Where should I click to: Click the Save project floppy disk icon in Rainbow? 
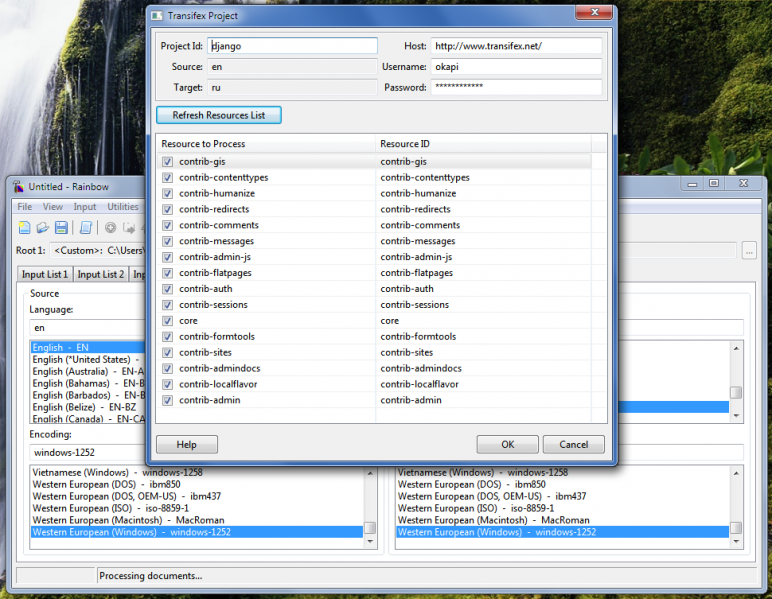point(61,227)
